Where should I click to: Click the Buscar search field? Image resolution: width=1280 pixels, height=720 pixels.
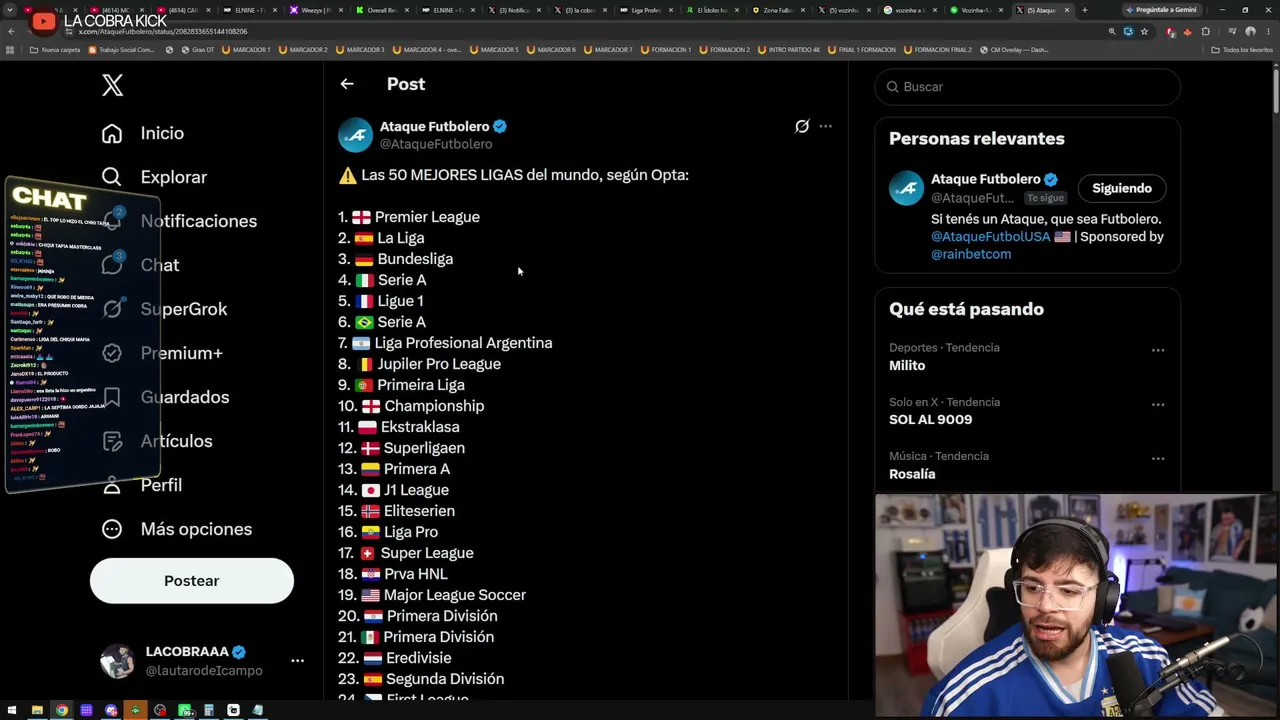(x=1028, y=87)
